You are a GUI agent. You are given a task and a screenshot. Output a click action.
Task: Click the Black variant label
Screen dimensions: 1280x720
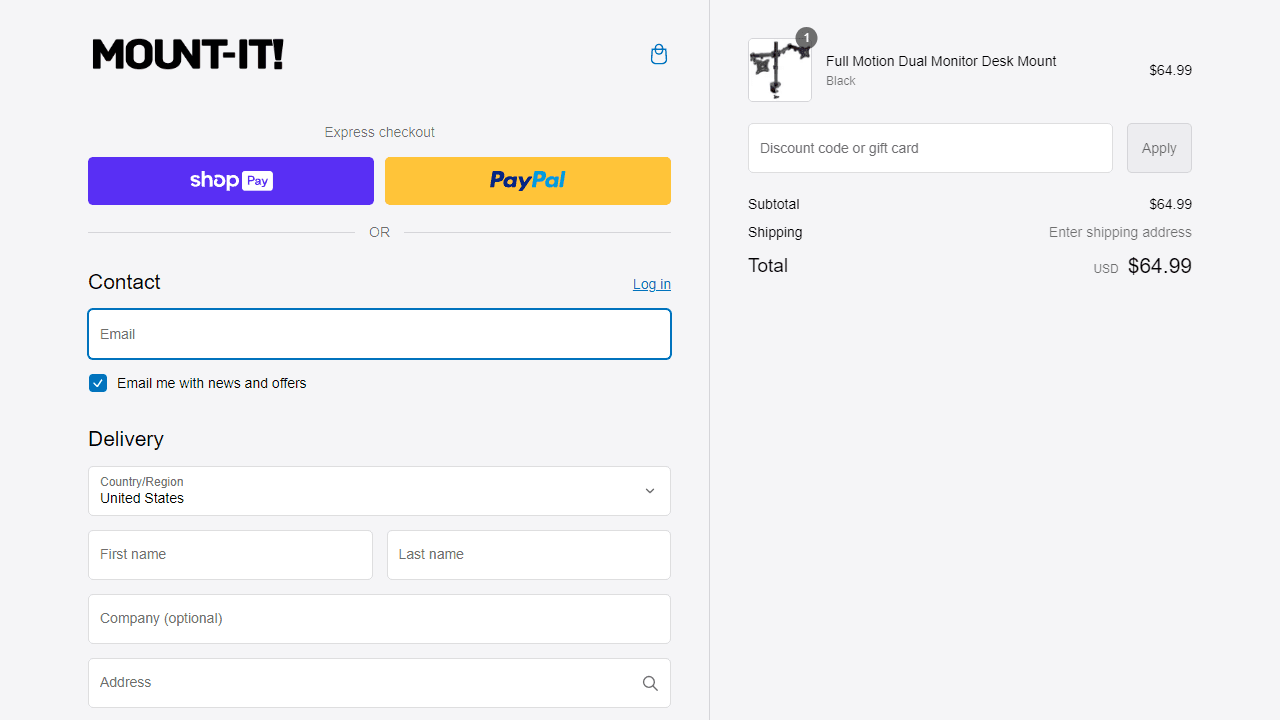[841, 81]
